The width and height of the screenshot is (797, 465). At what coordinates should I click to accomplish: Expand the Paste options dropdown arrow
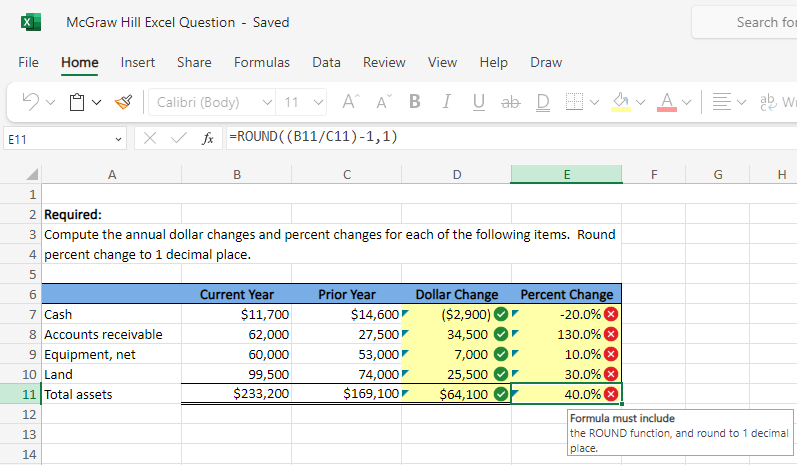click(x=97, y=103)
